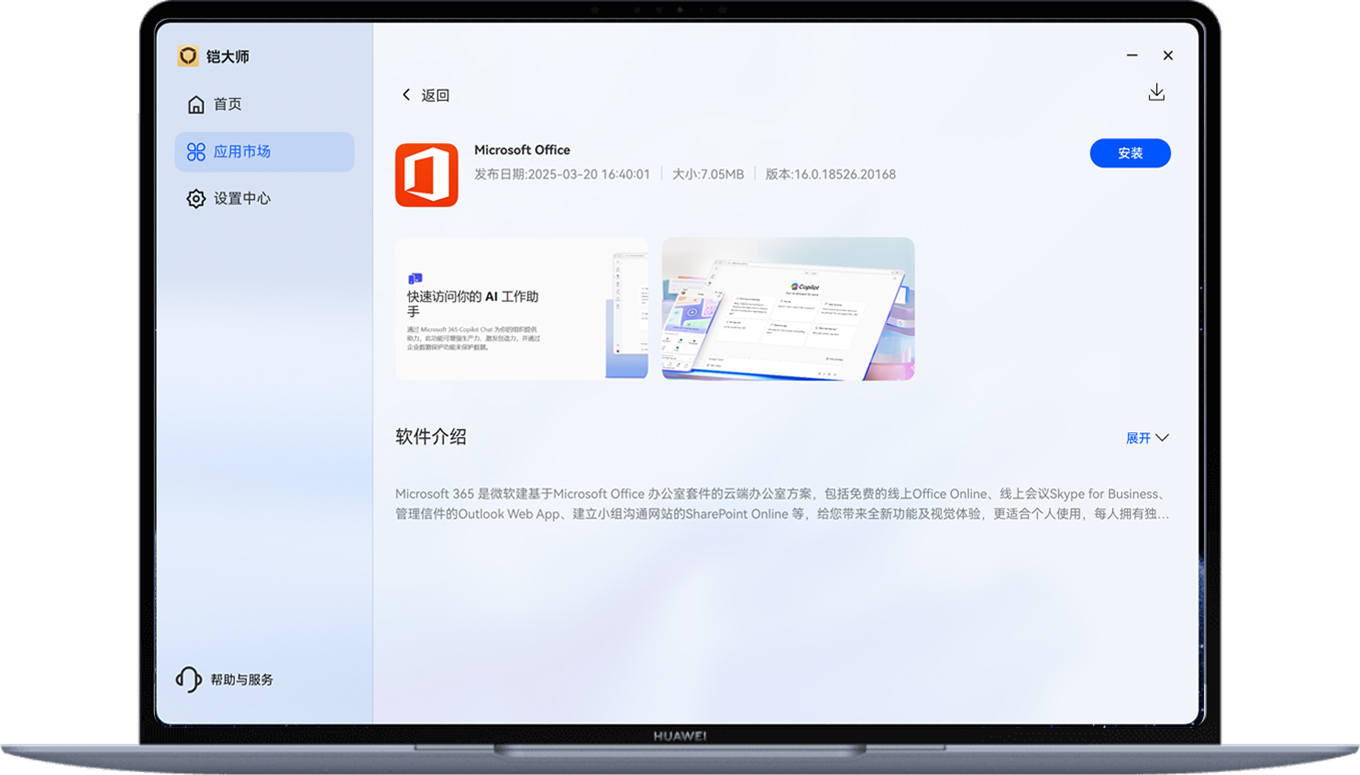Click the 铠大师 shield logo icon
The width and height of the screenshot is (1360, 775).
[x=188, y=56]
